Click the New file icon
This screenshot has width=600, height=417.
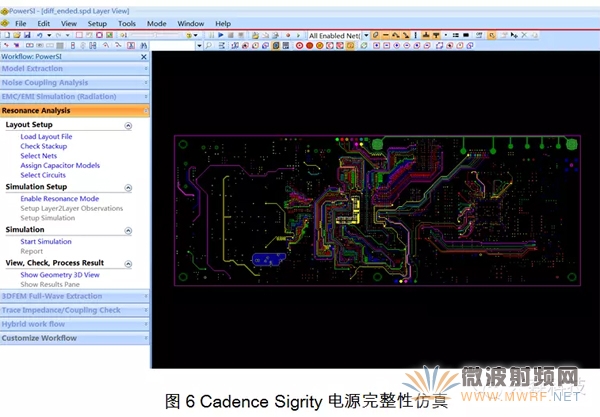point(7,35)
